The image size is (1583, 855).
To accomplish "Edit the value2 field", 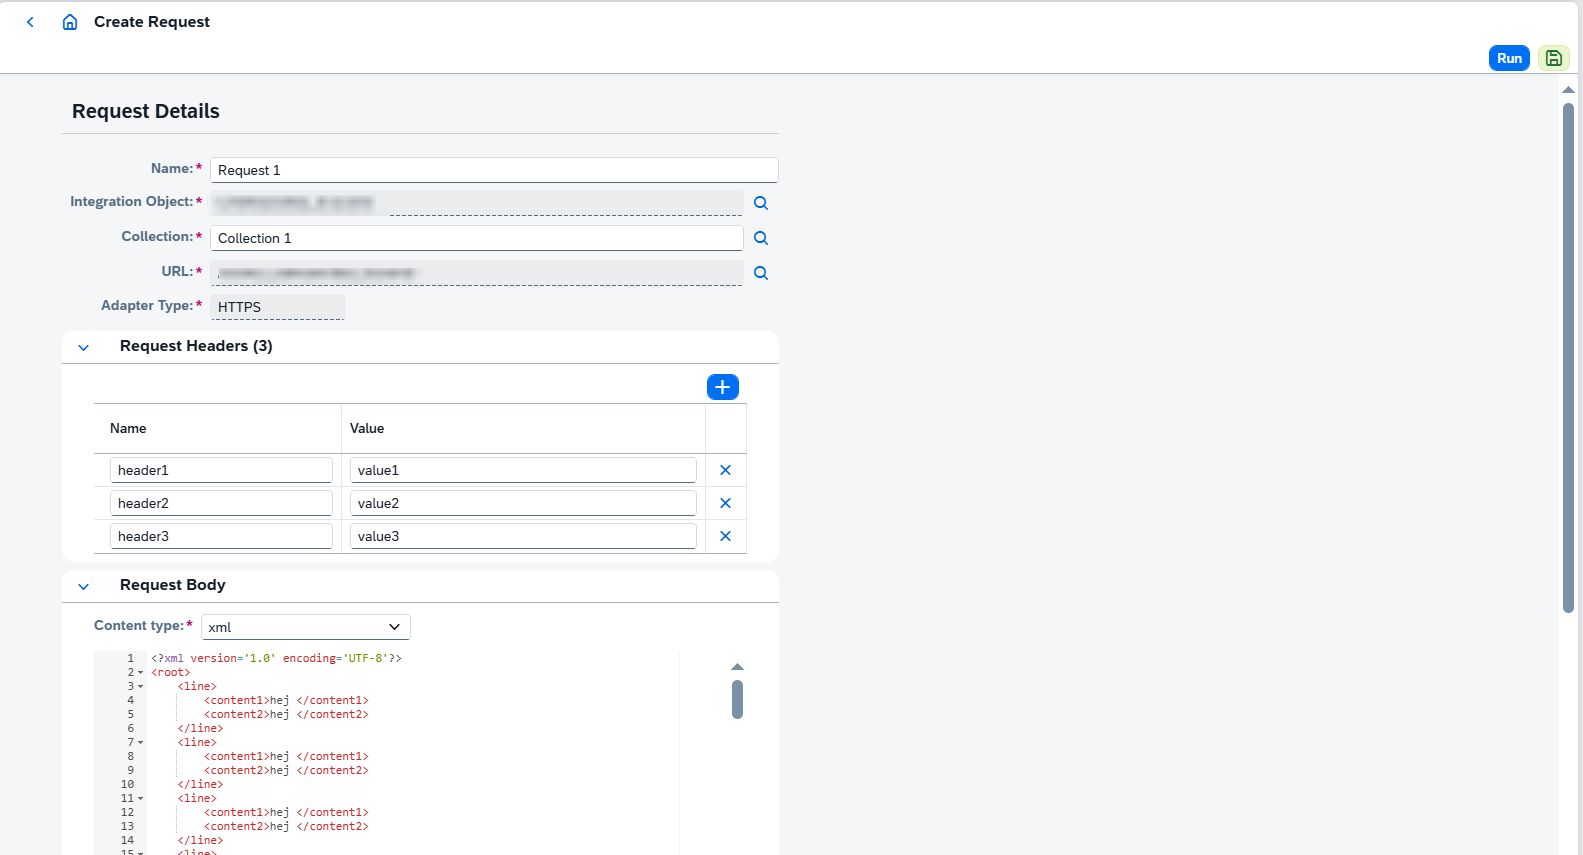I will 523,503.
